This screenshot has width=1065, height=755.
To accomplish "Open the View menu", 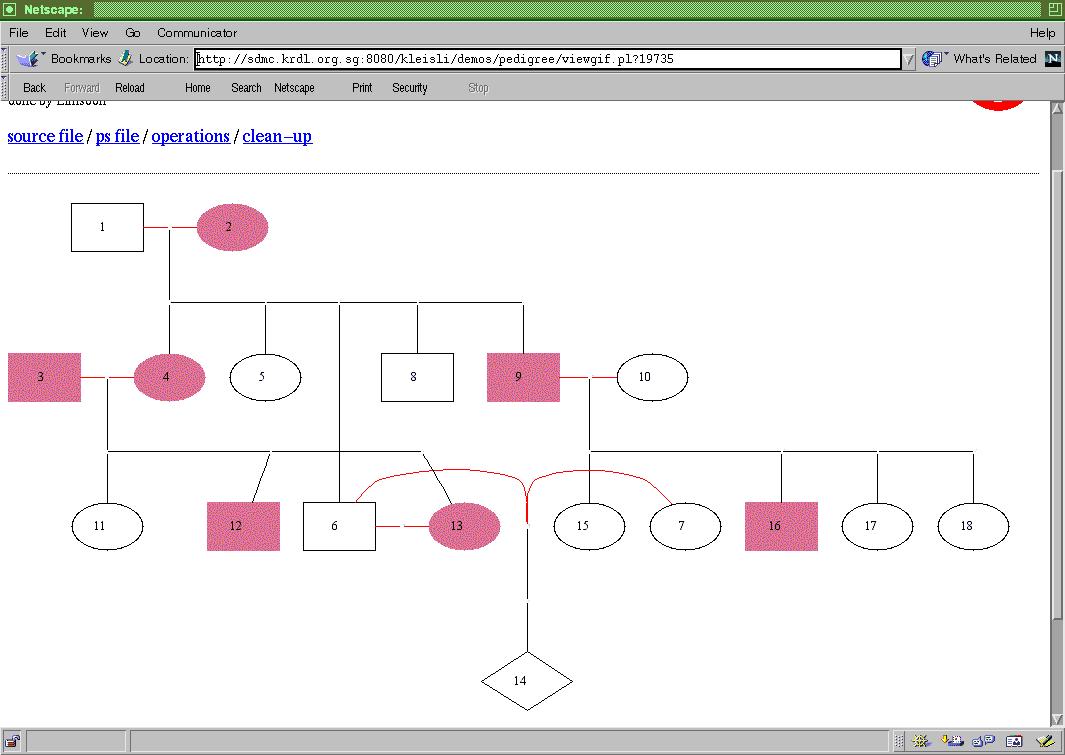I will 94,33.
